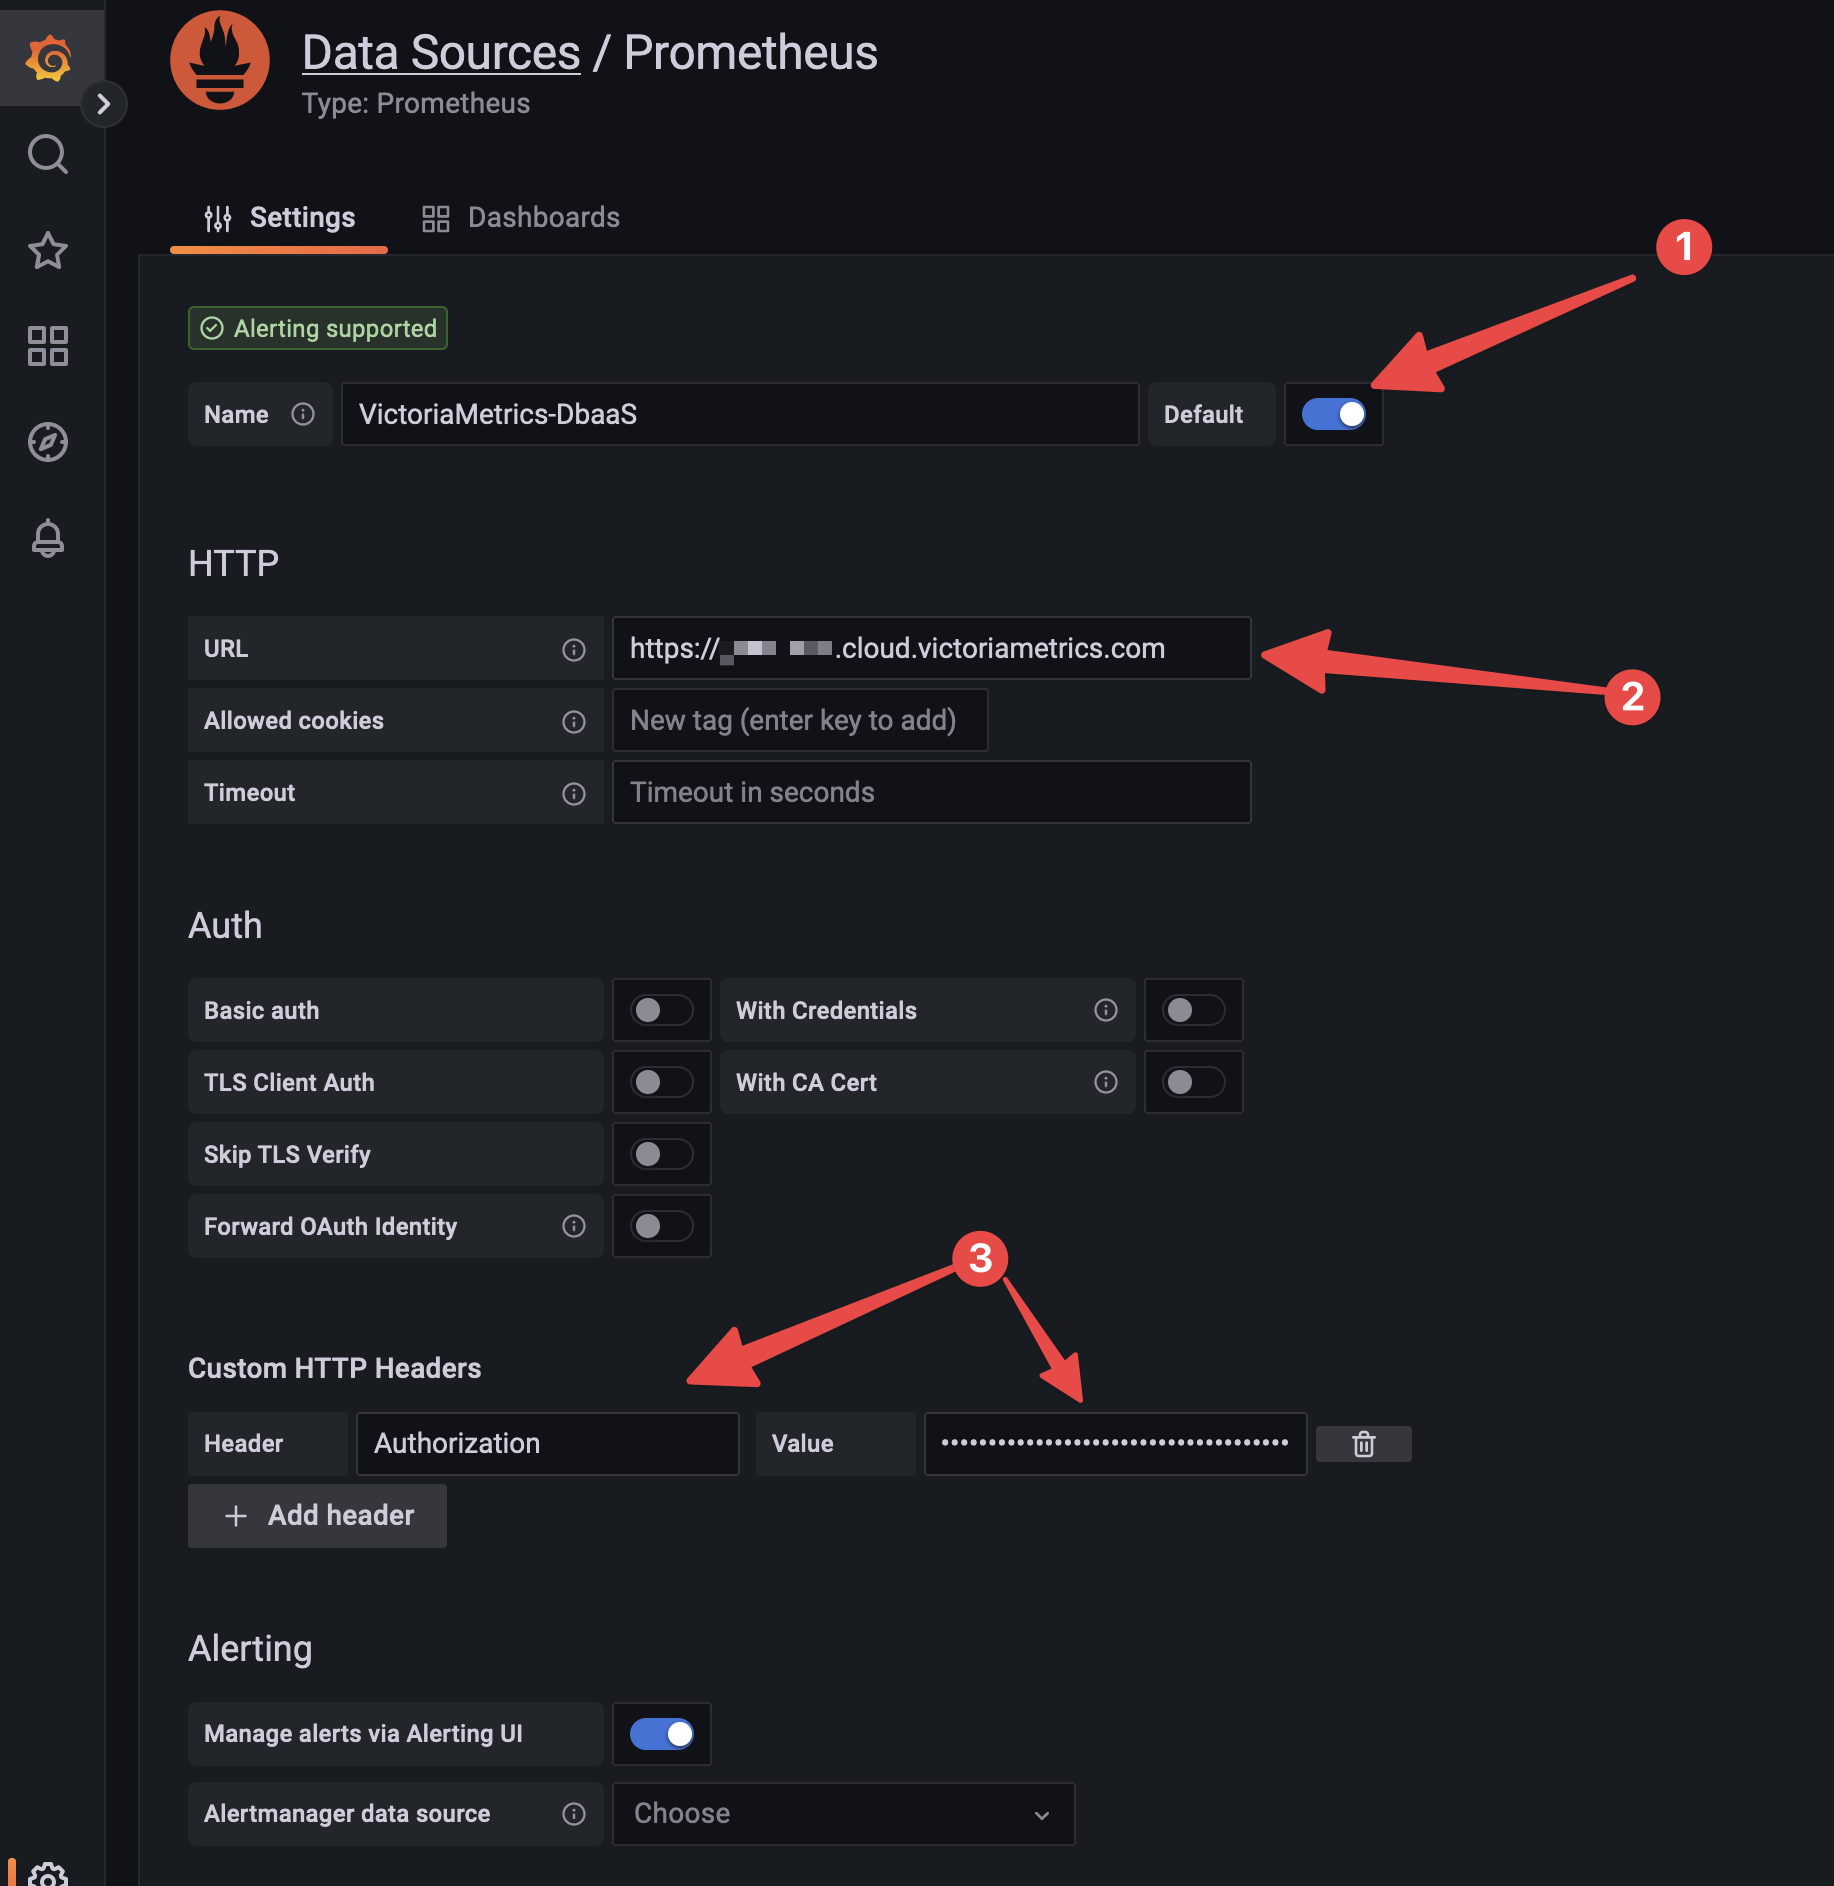Switch to the Settings tab
This screenshot has height=1886, width=1834.
tap(279, 218)
